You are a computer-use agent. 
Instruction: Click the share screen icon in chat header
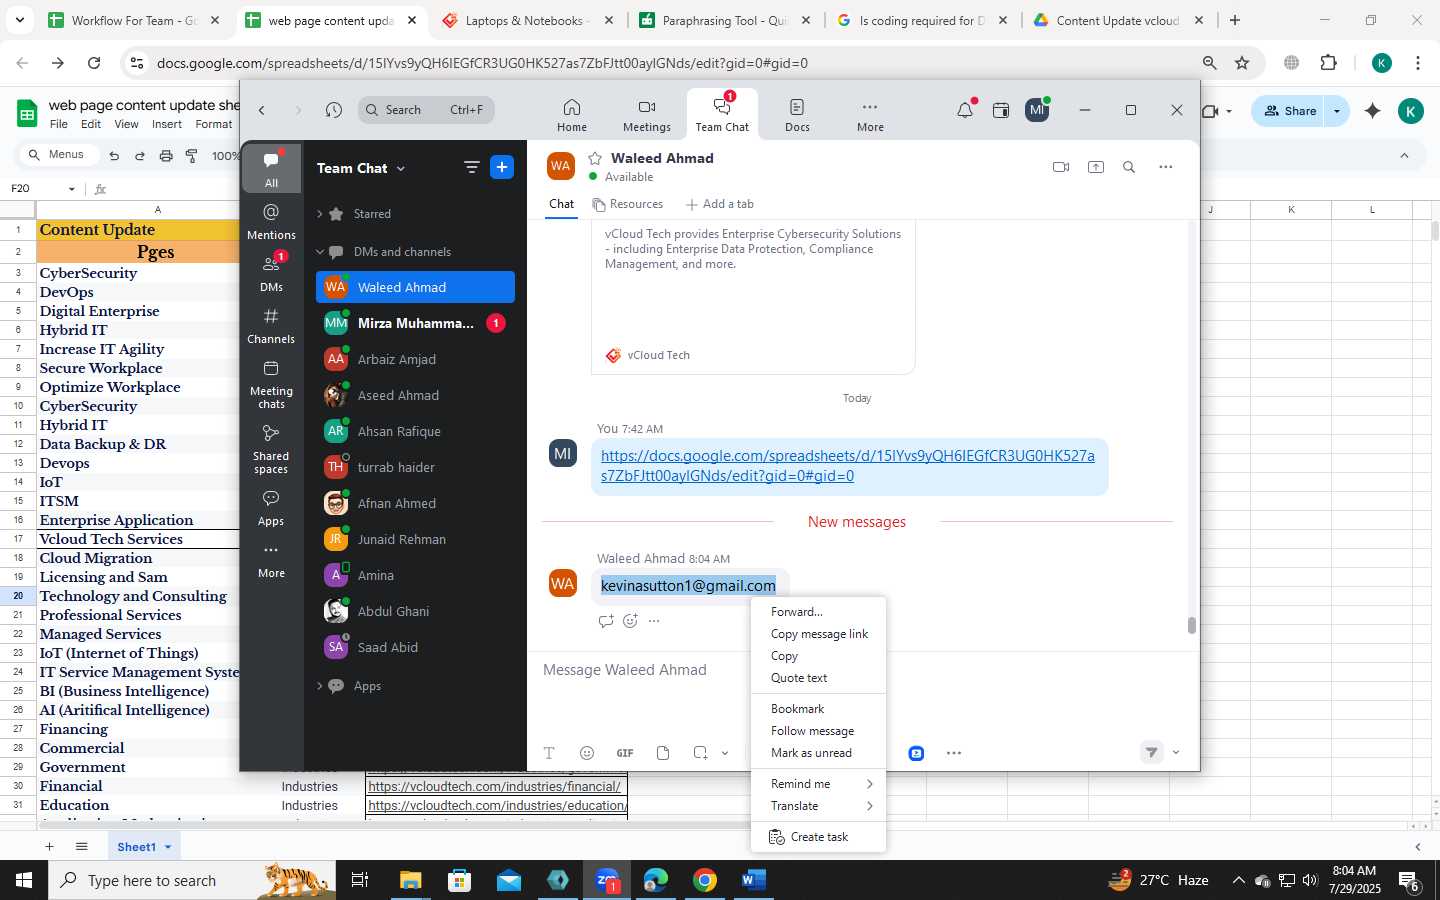(x=1096, y=167)
